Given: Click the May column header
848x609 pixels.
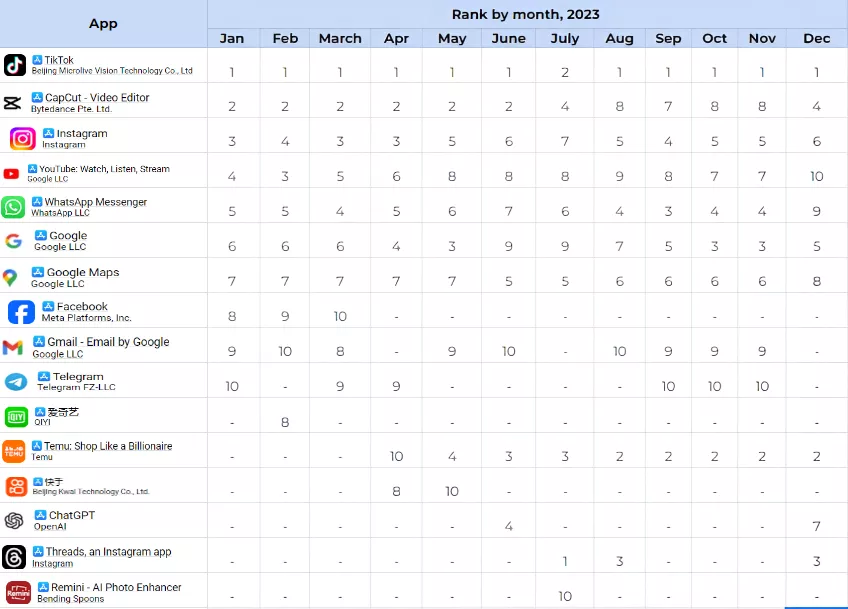Looking at the screenshot, I should [452, 38].
